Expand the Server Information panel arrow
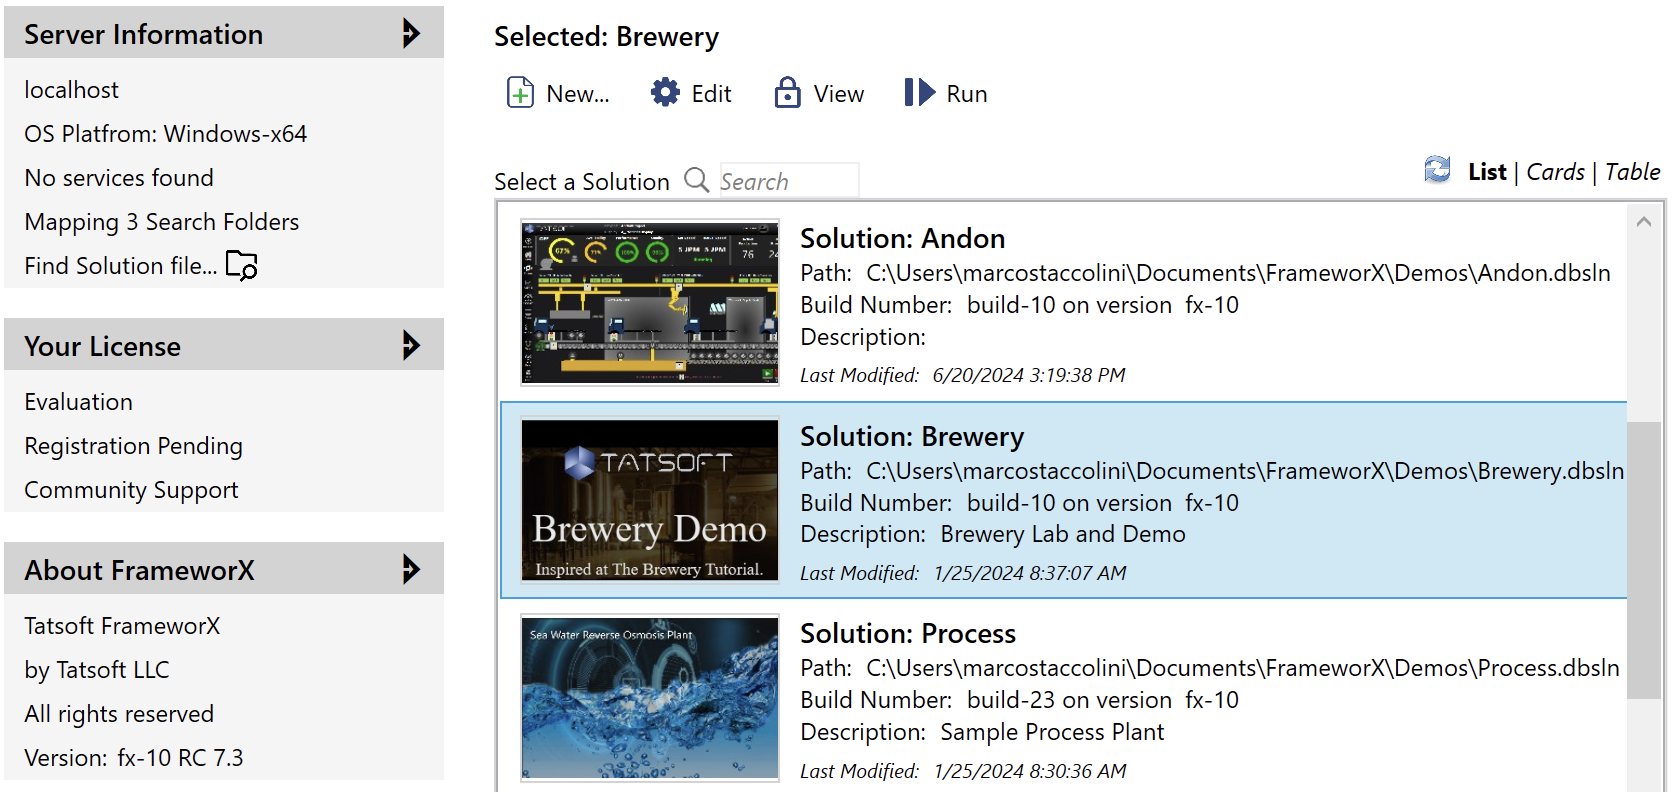Image resolution: width=1672 pixels, height=792 pixels. point(411,33)
